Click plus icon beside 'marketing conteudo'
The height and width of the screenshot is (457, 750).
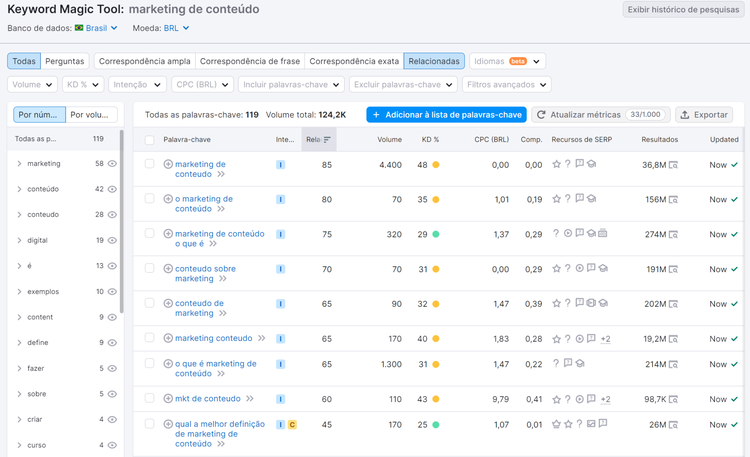click(x=168, y=338)
